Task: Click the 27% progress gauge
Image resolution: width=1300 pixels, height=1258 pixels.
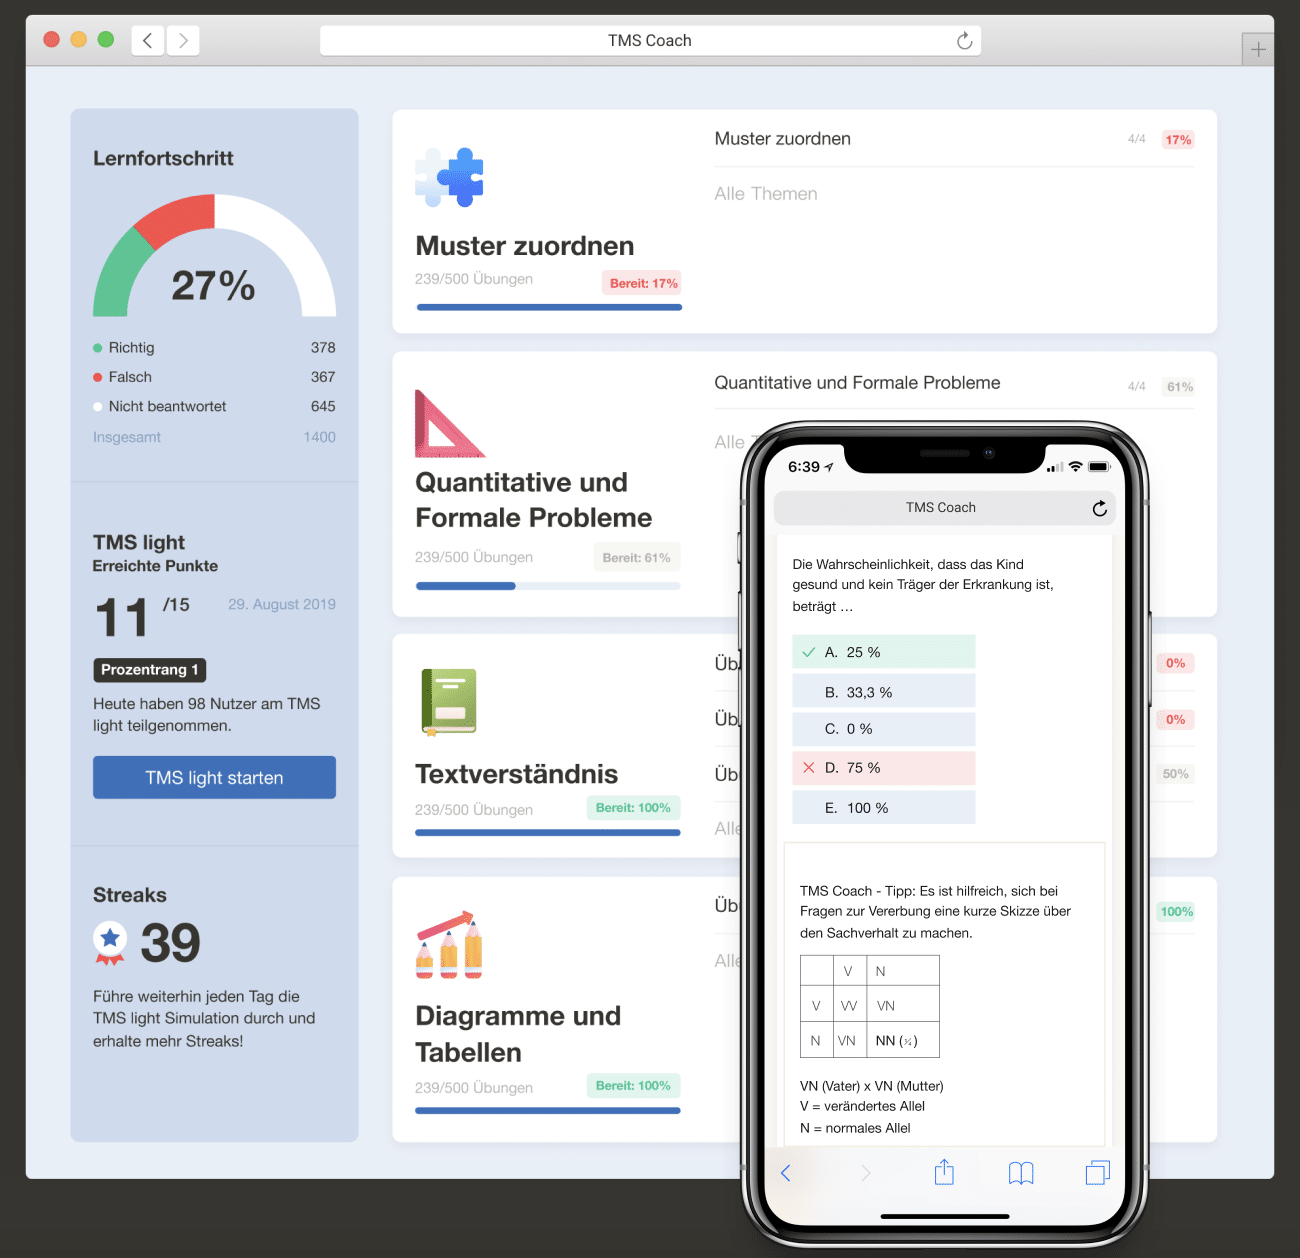Action: pyautogui.click(x=214, y=256)
